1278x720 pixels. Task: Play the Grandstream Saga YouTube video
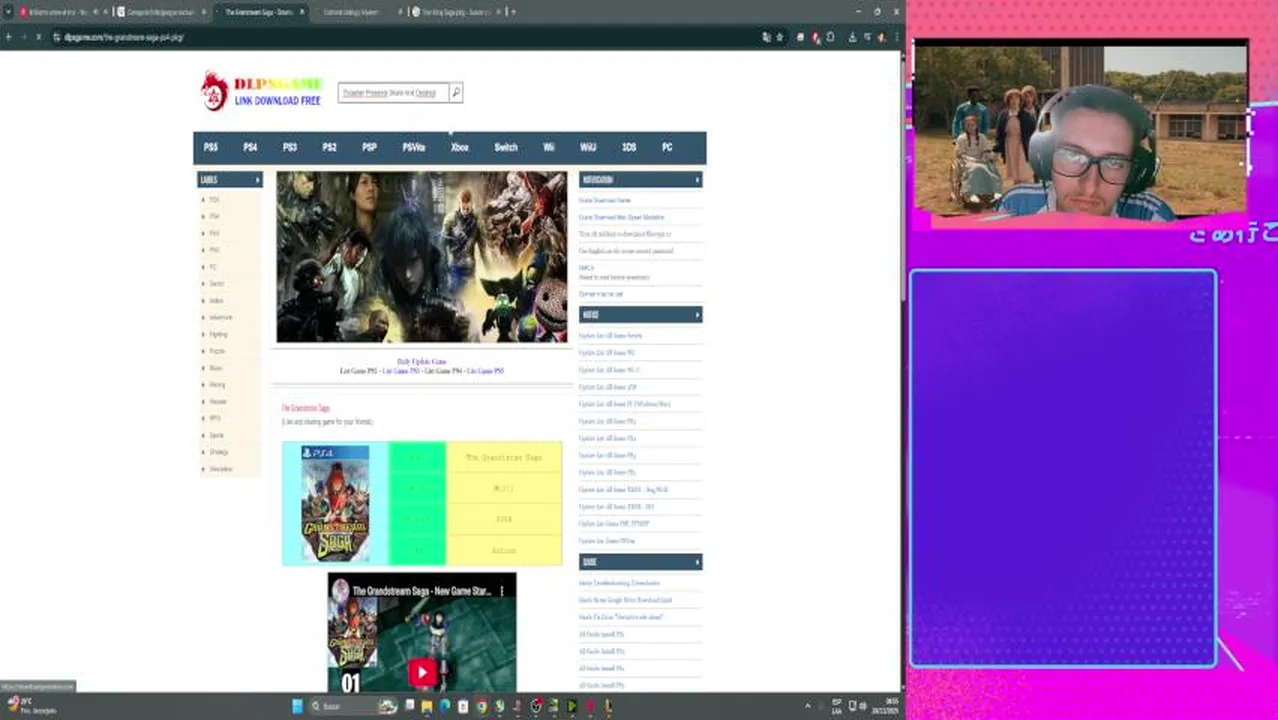coord(422,673)
